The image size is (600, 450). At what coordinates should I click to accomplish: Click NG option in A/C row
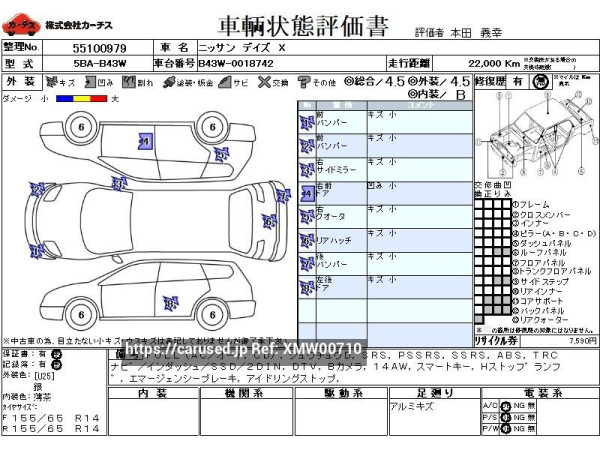[519, 406]
